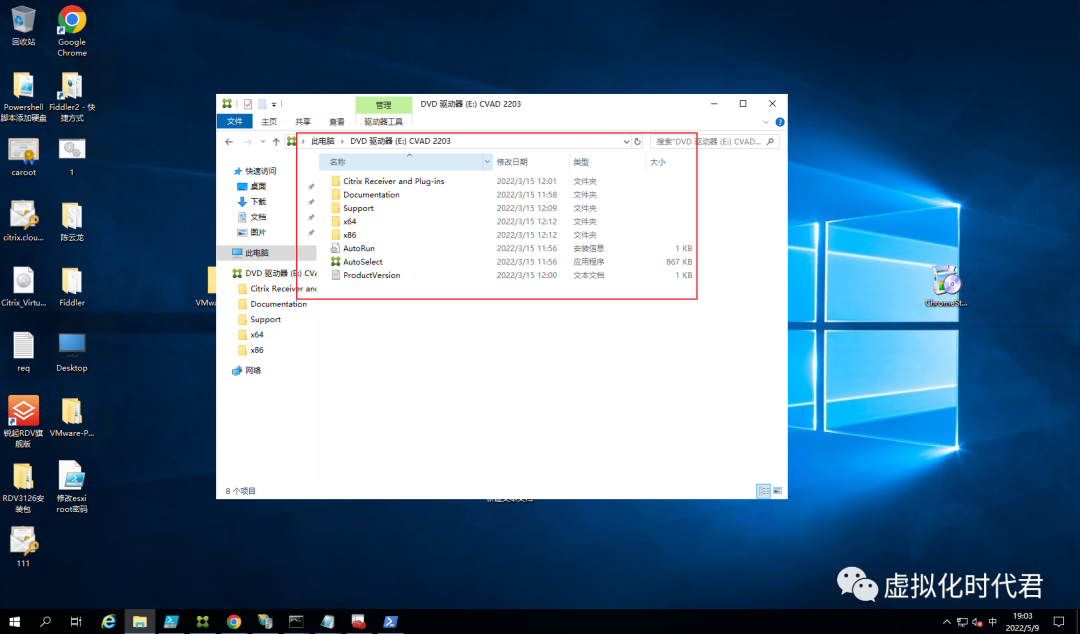Open the red toolbox taskbar icon
1080x634 pixels.
coord(358,622)
